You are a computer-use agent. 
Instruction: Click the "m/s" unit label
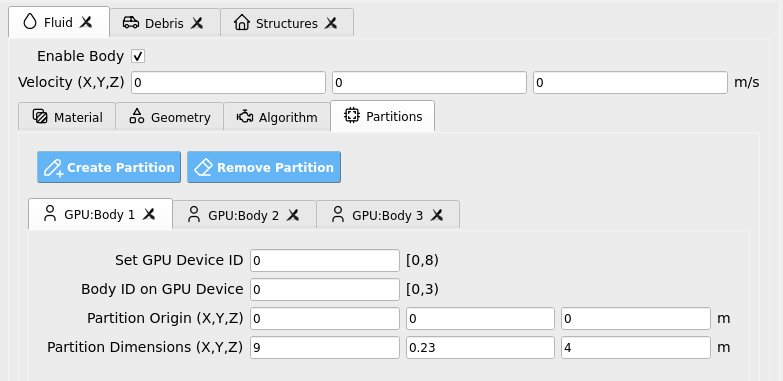747,82
